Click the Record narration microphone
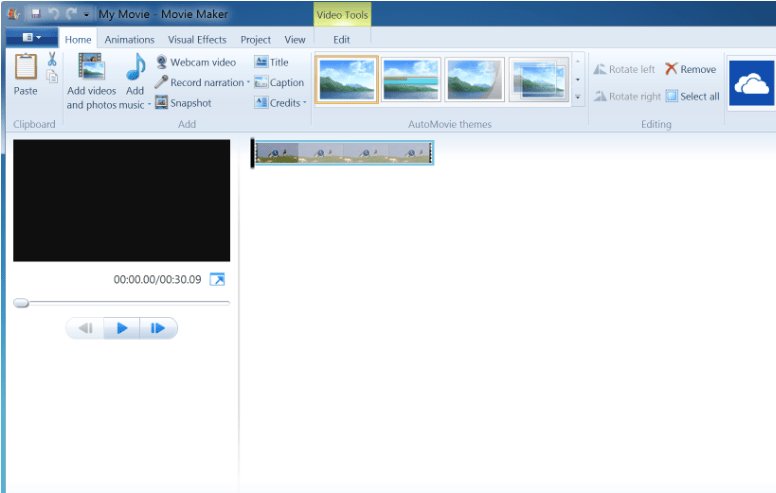 point(161,82)
